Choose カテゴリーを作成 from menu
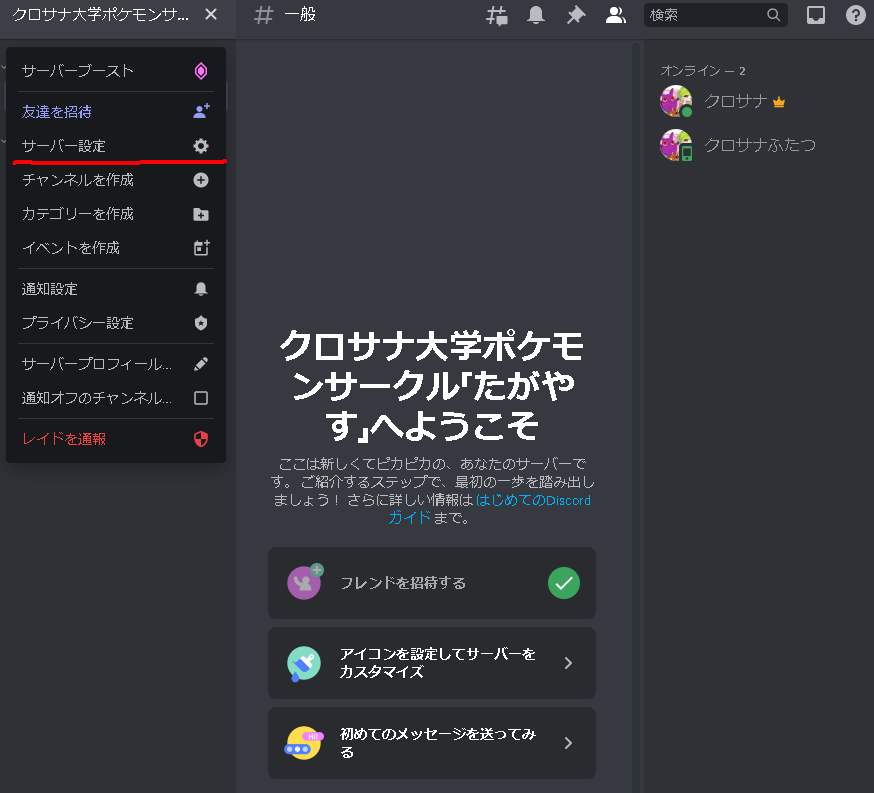The image size is (874, 793). (116, 214)
